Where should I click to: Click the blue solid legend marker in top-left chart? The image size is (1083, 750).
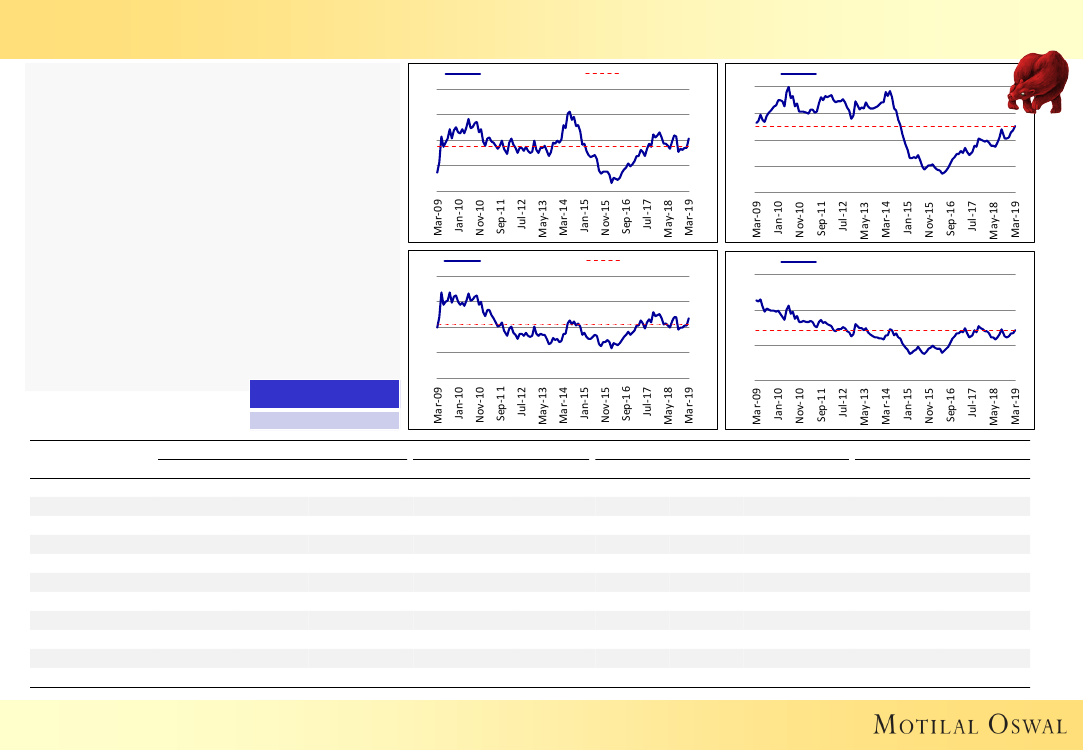463,74
